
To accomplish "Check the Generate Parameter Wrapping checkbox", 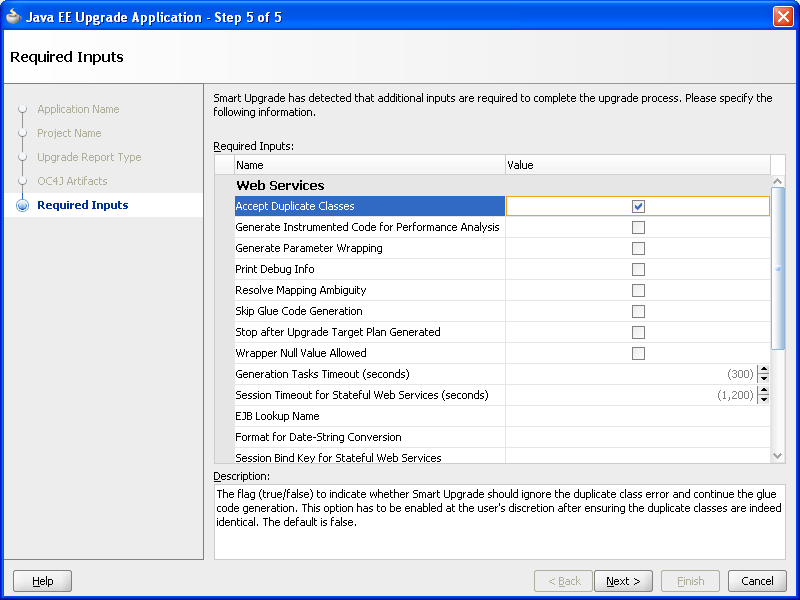I will click(638, 248).
